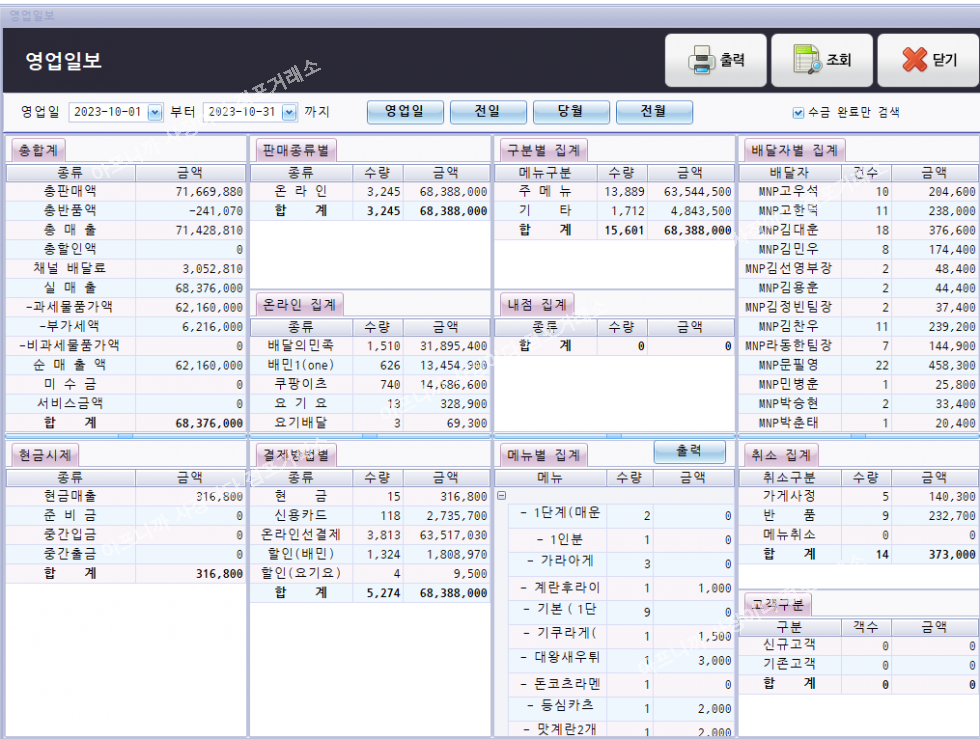Image resolution: width=980 pixels, height=739 pixels.
Task: Open the start date 2023-10-01 dropdown
Action: point(154,112)
